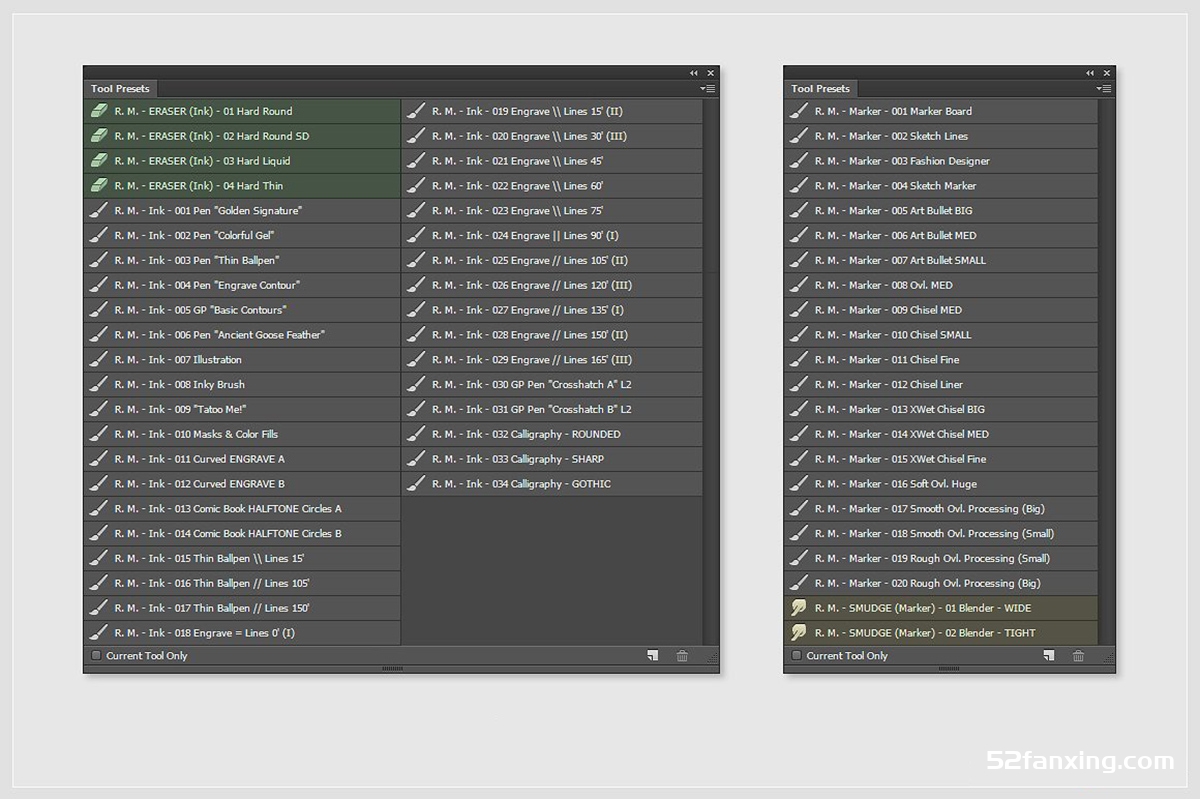Screen dimensions: 1200x799
Task: Collapse left panel with double-arrow icon
Action: (694, 73)
